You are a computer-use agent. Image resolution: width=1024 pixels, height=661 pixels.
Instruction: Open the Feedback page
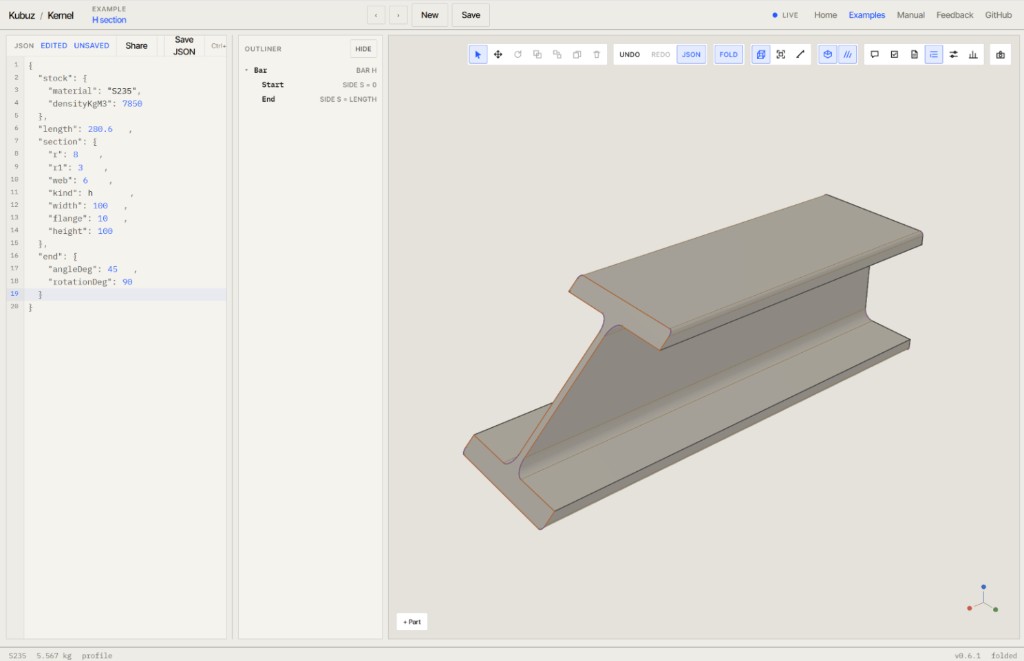click(954, 15)
